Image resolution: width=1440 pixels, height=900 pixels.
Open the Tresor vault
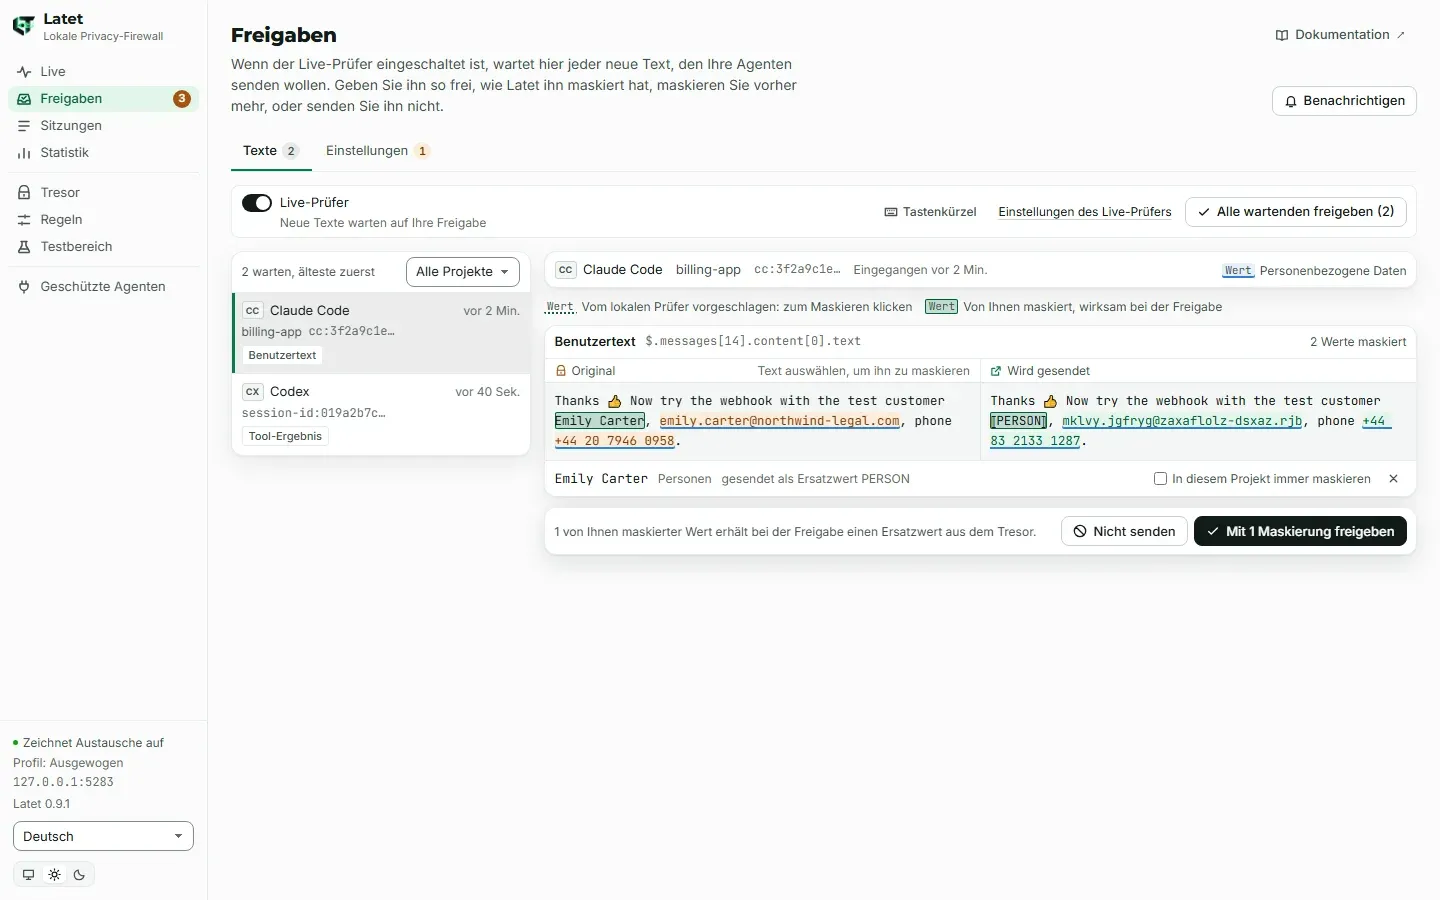(104, 193)
